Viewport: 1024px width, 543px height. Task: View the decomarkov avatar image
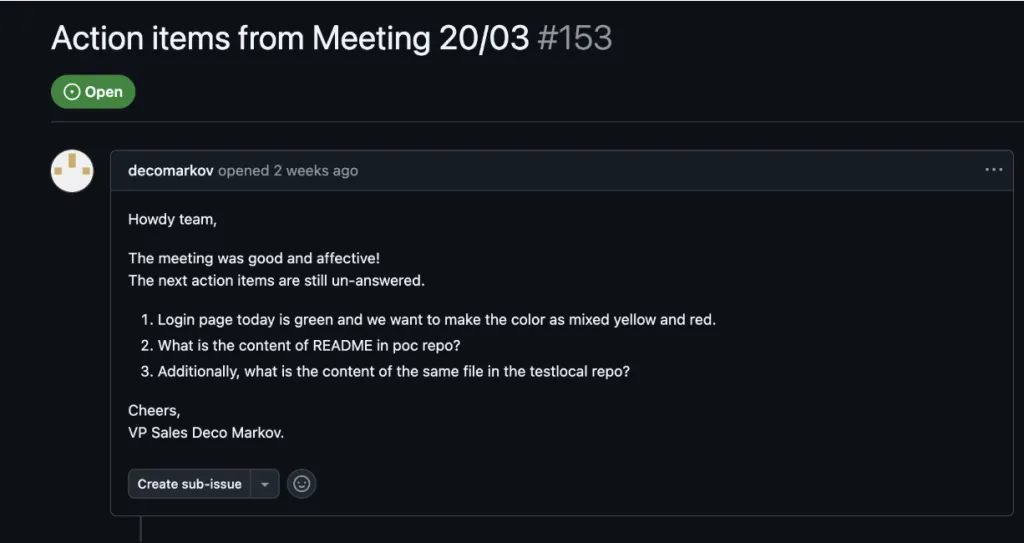tap(72, 171)
